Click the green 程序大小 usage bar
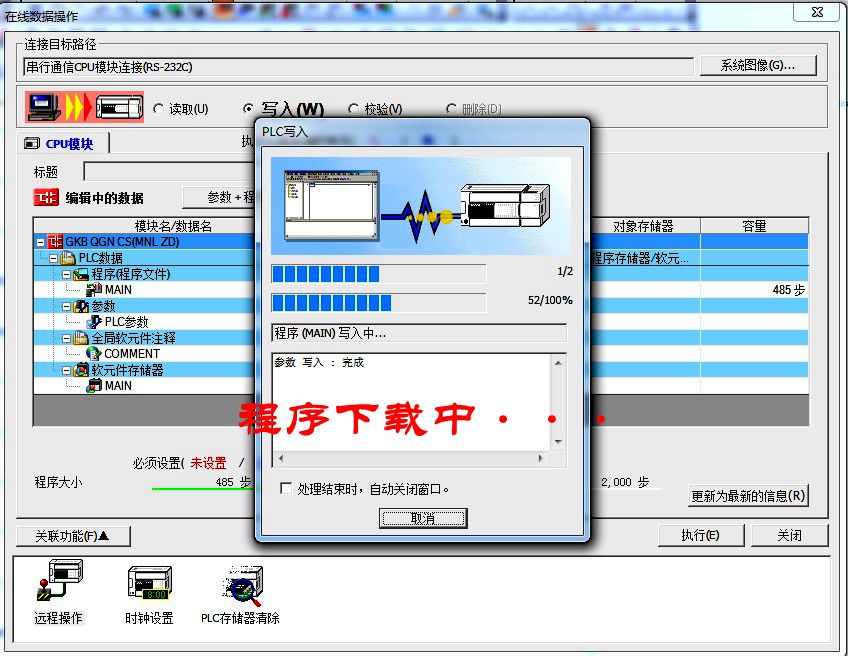Screen dimensions: 848x656 pos(201,489)
